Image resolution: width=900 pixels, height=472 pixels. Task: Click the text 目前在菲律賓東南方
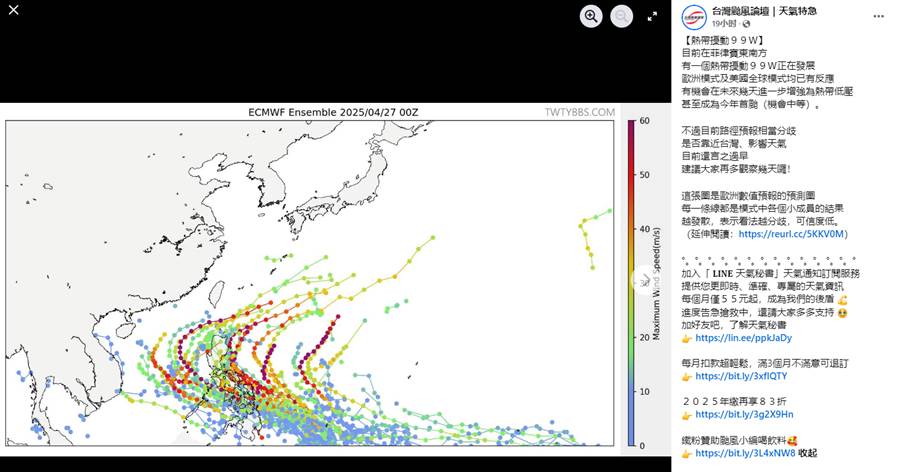724,53
